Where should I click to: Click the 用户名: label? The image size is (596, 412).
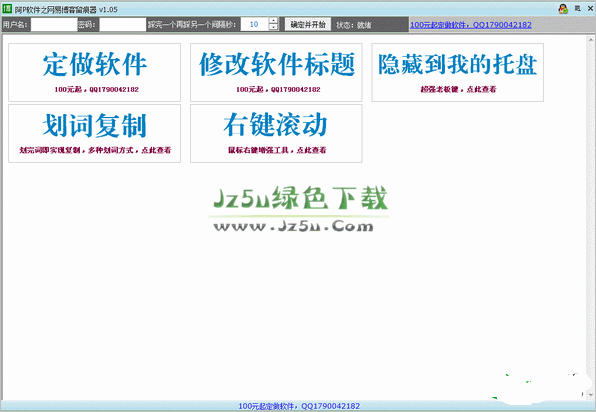point(15,25)
